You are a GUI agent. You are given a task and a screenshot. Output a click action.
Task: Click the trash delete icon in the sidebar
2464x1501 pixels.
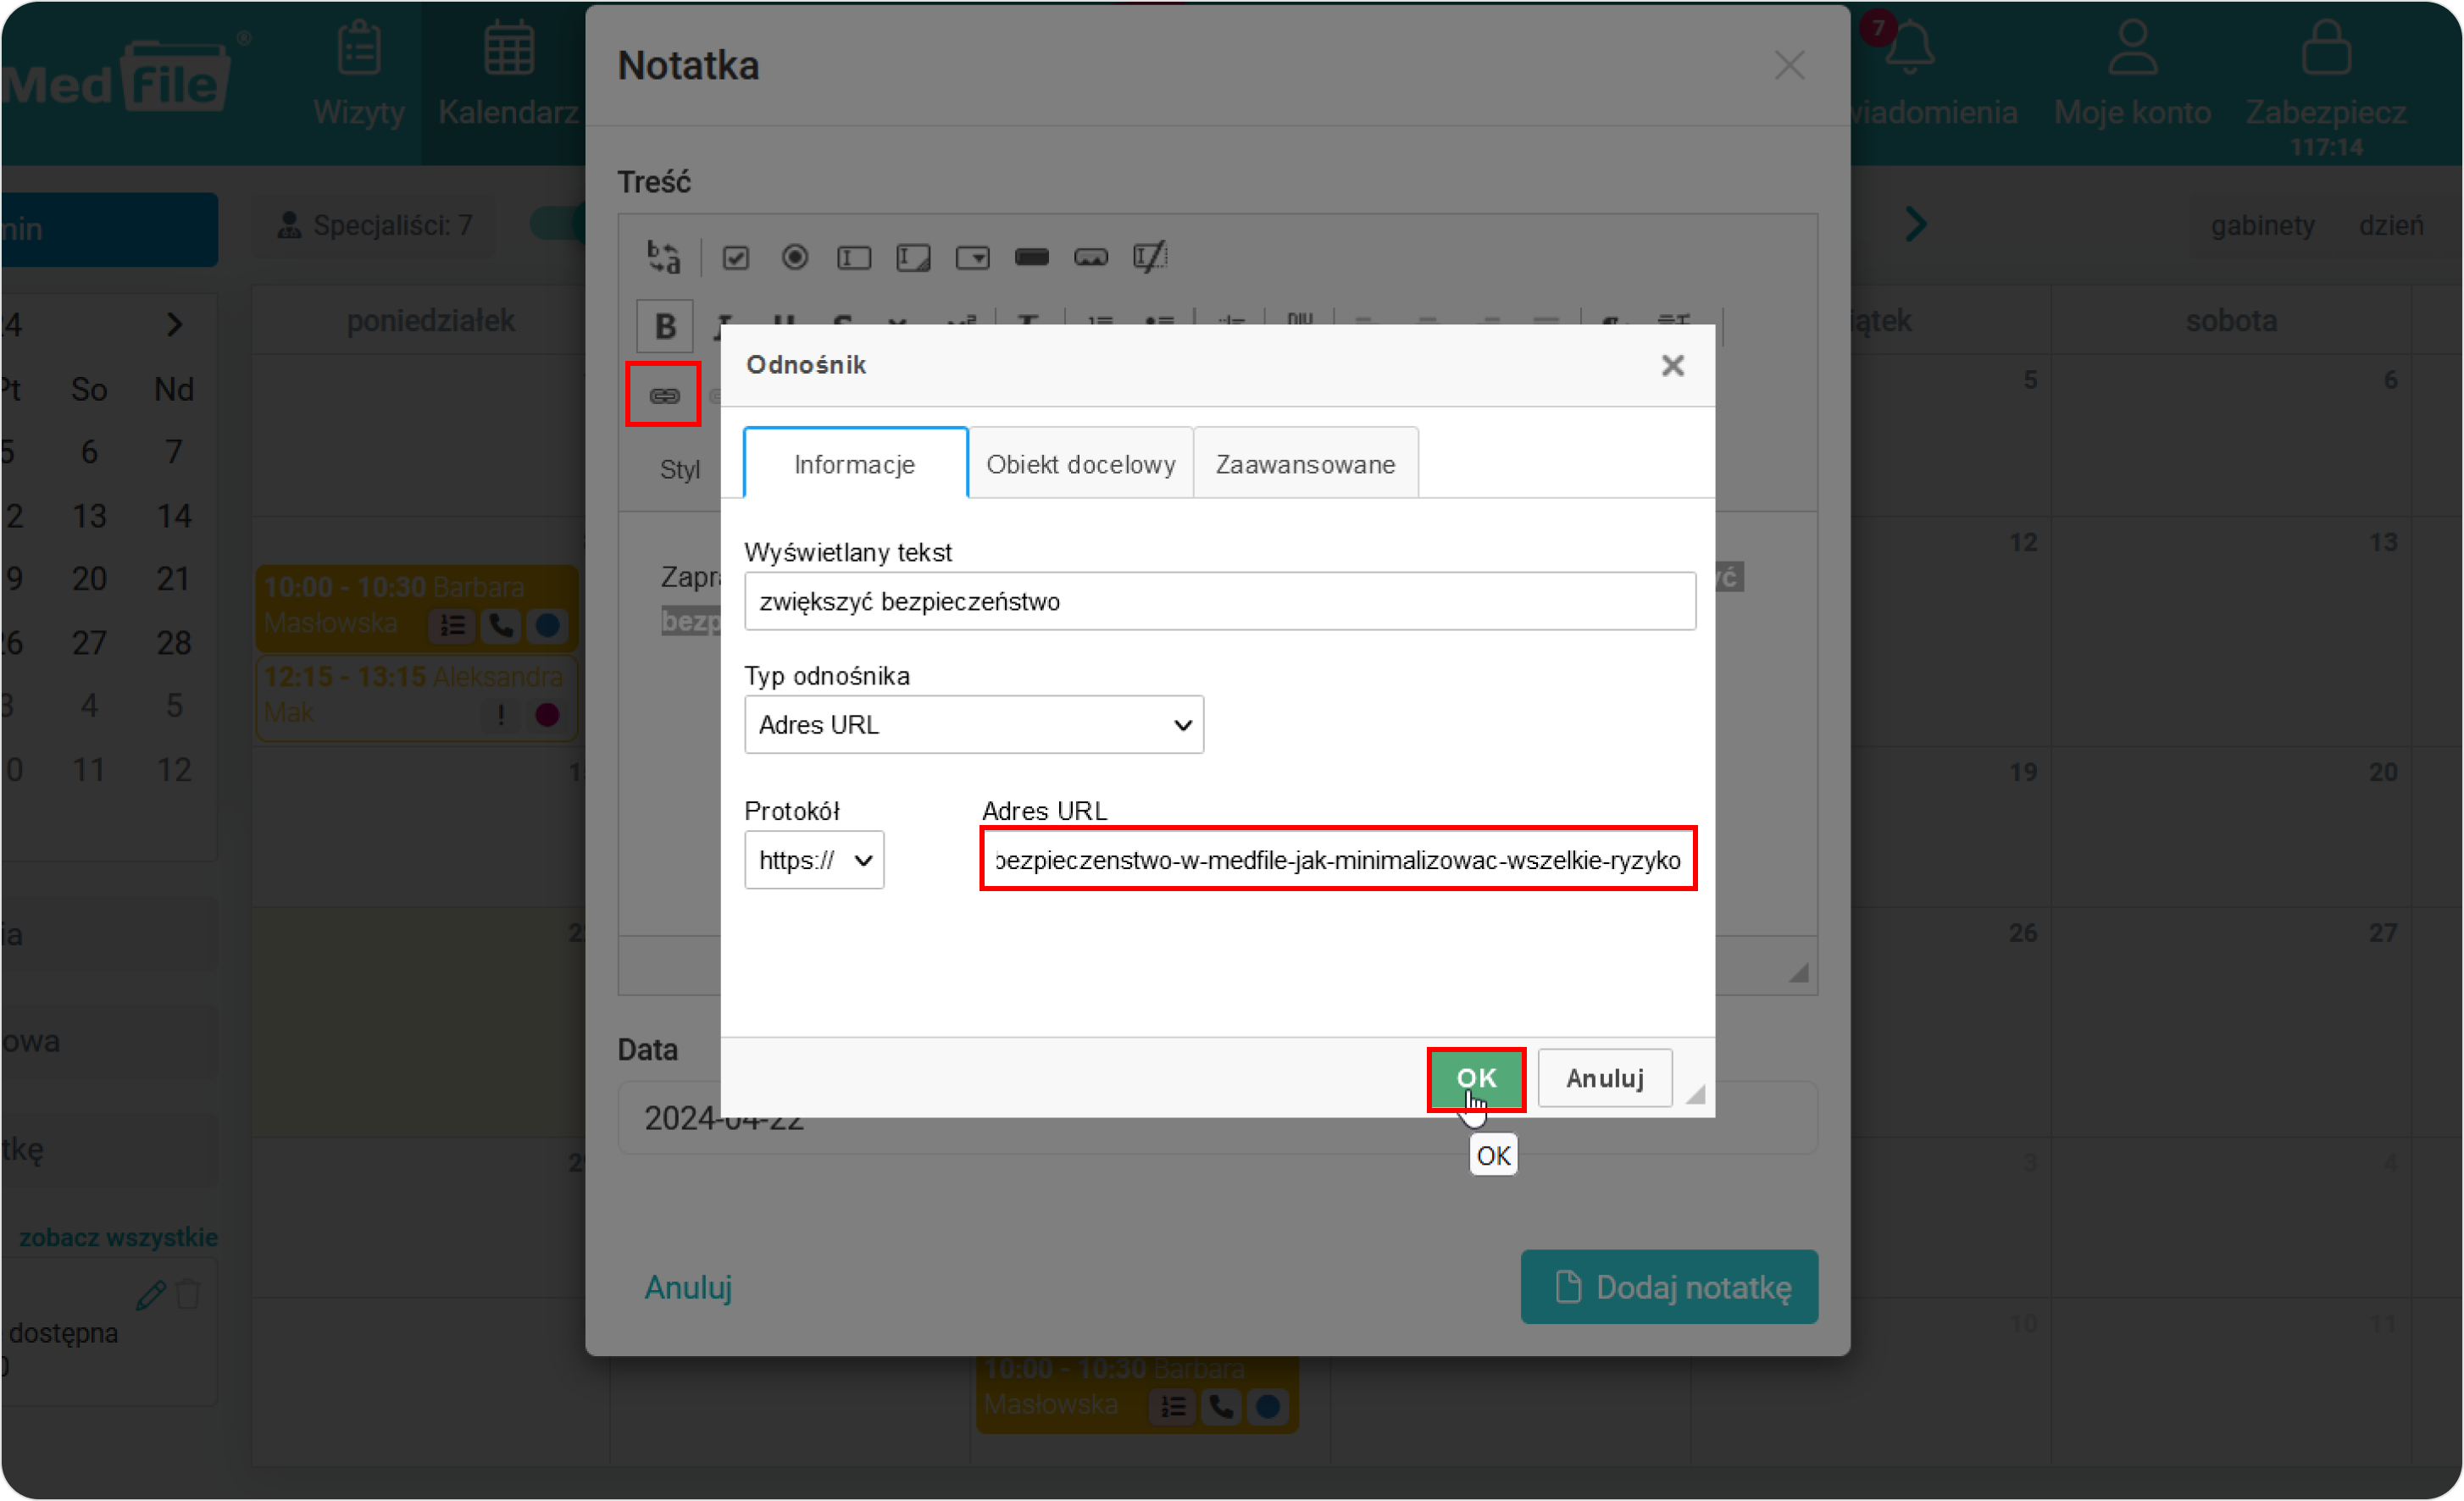pyautogui.click(x=188, y=1294)
